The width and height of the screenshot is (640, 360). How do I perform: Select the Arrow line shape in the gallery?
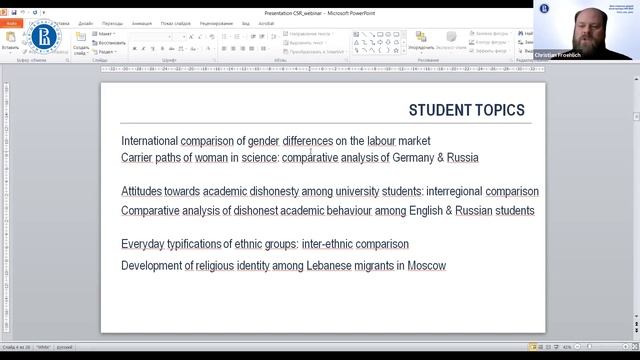tap(372, 35)
